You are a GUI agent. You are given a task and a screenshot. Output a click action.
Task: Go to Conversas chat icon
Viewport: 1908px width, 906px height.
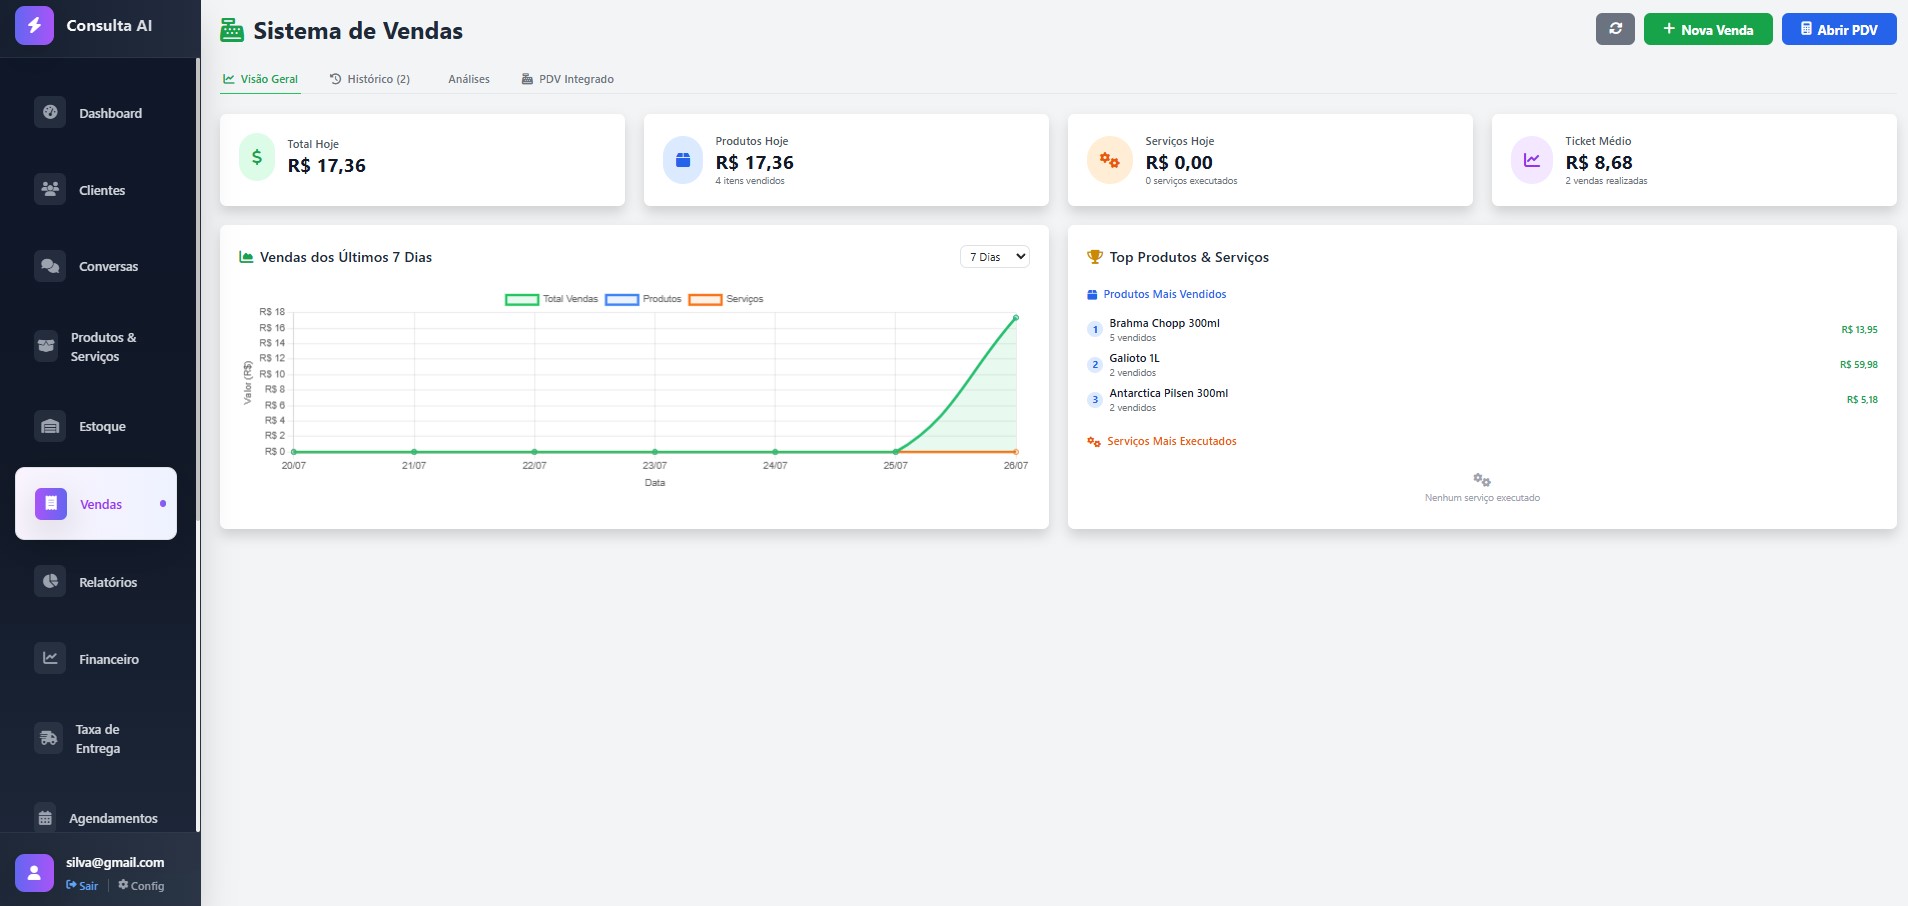[x=50, y=266]
